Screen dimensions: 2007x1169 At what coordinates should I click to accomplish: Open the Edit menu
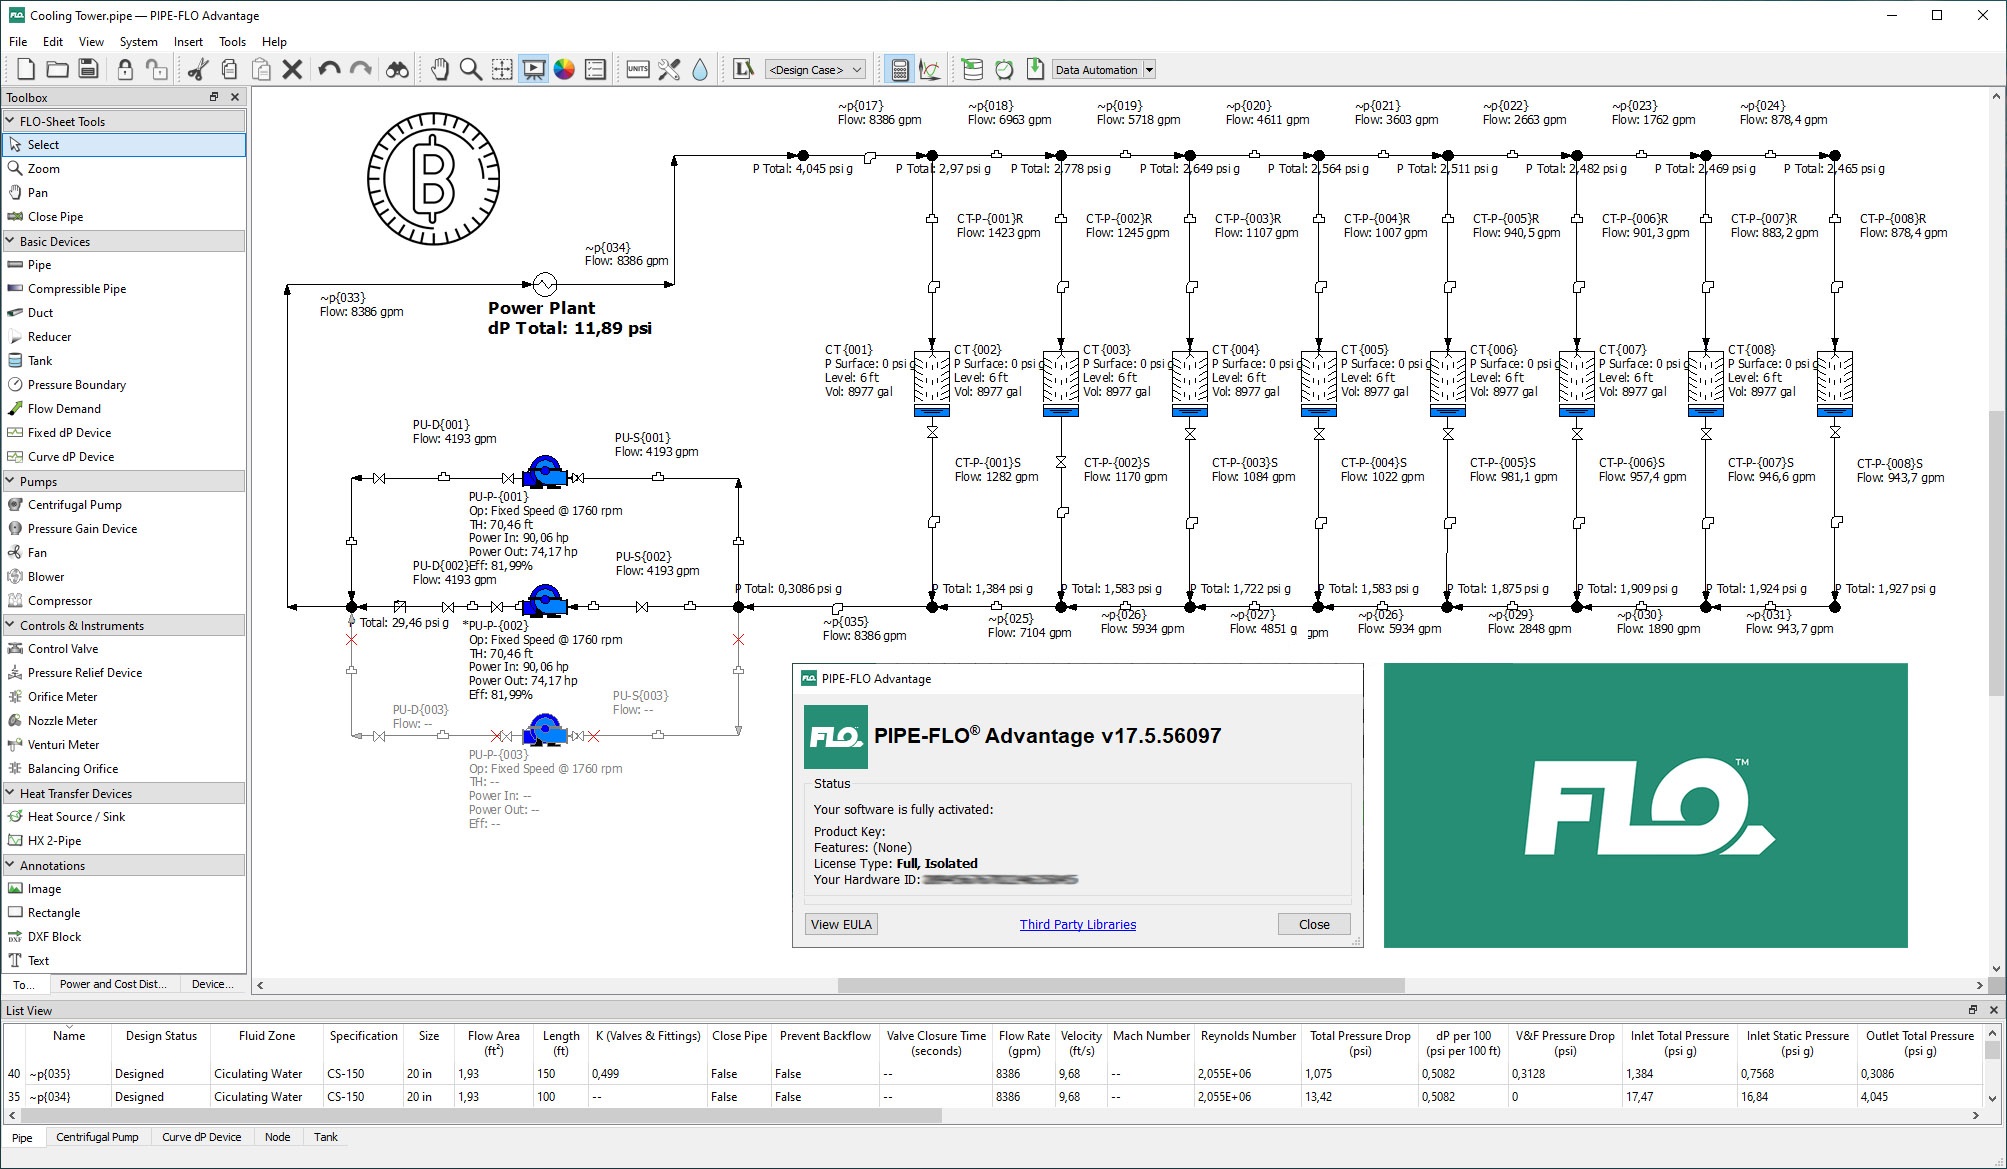click(x=53, y=42)
